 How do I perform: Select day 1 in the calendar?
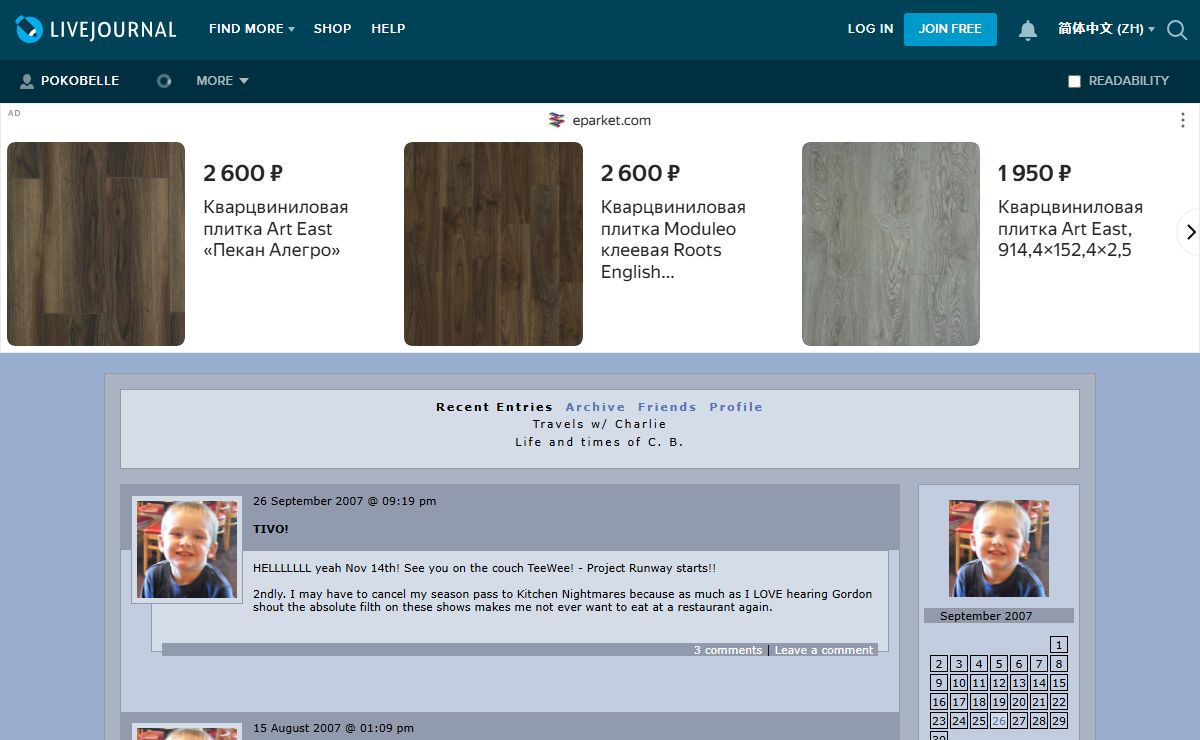(x=1059, y=645)
